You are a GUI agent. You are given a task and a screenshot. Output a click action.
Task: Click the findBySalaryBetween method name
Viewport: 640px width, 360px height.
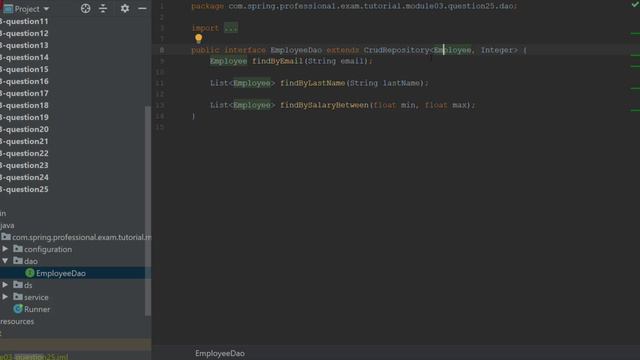coord(324,105)
